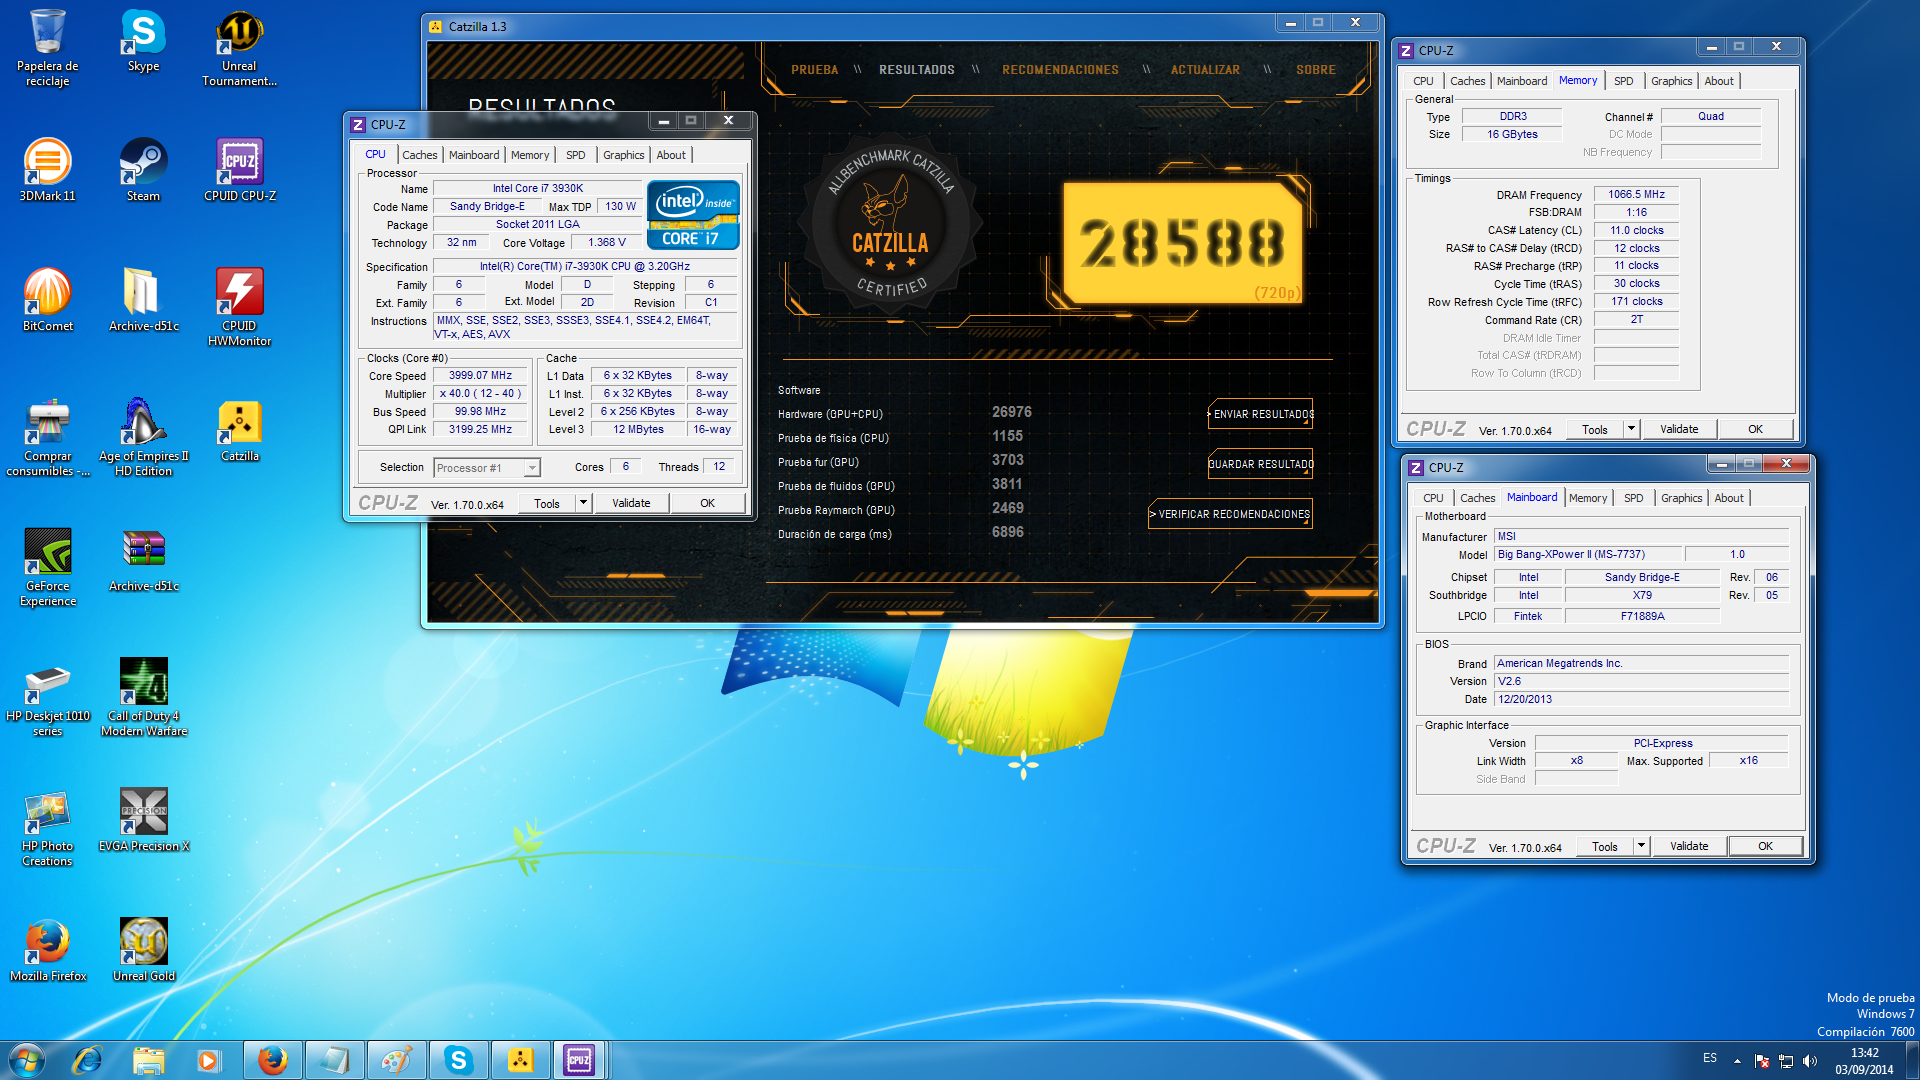Open RECOMENDACIONES section in Catzilla
Screen dimensions: 1920x1080
point(1060,70)
